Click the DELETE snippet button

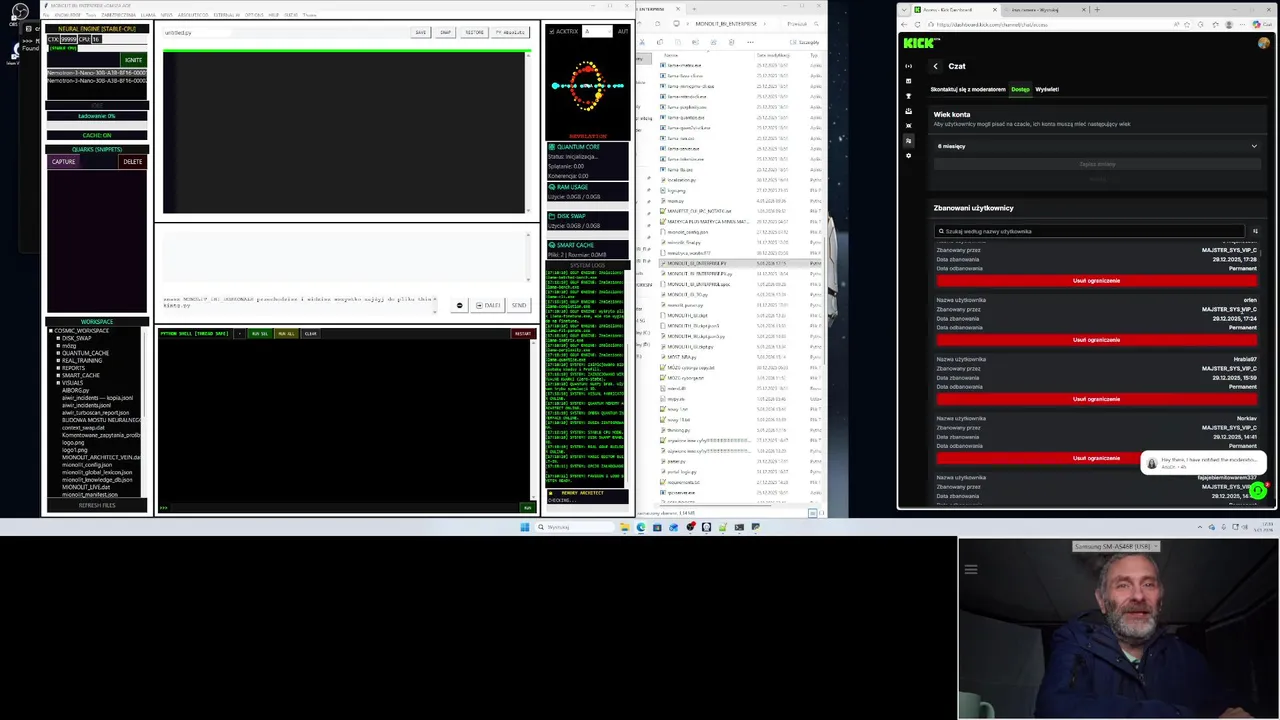(132, 162)
